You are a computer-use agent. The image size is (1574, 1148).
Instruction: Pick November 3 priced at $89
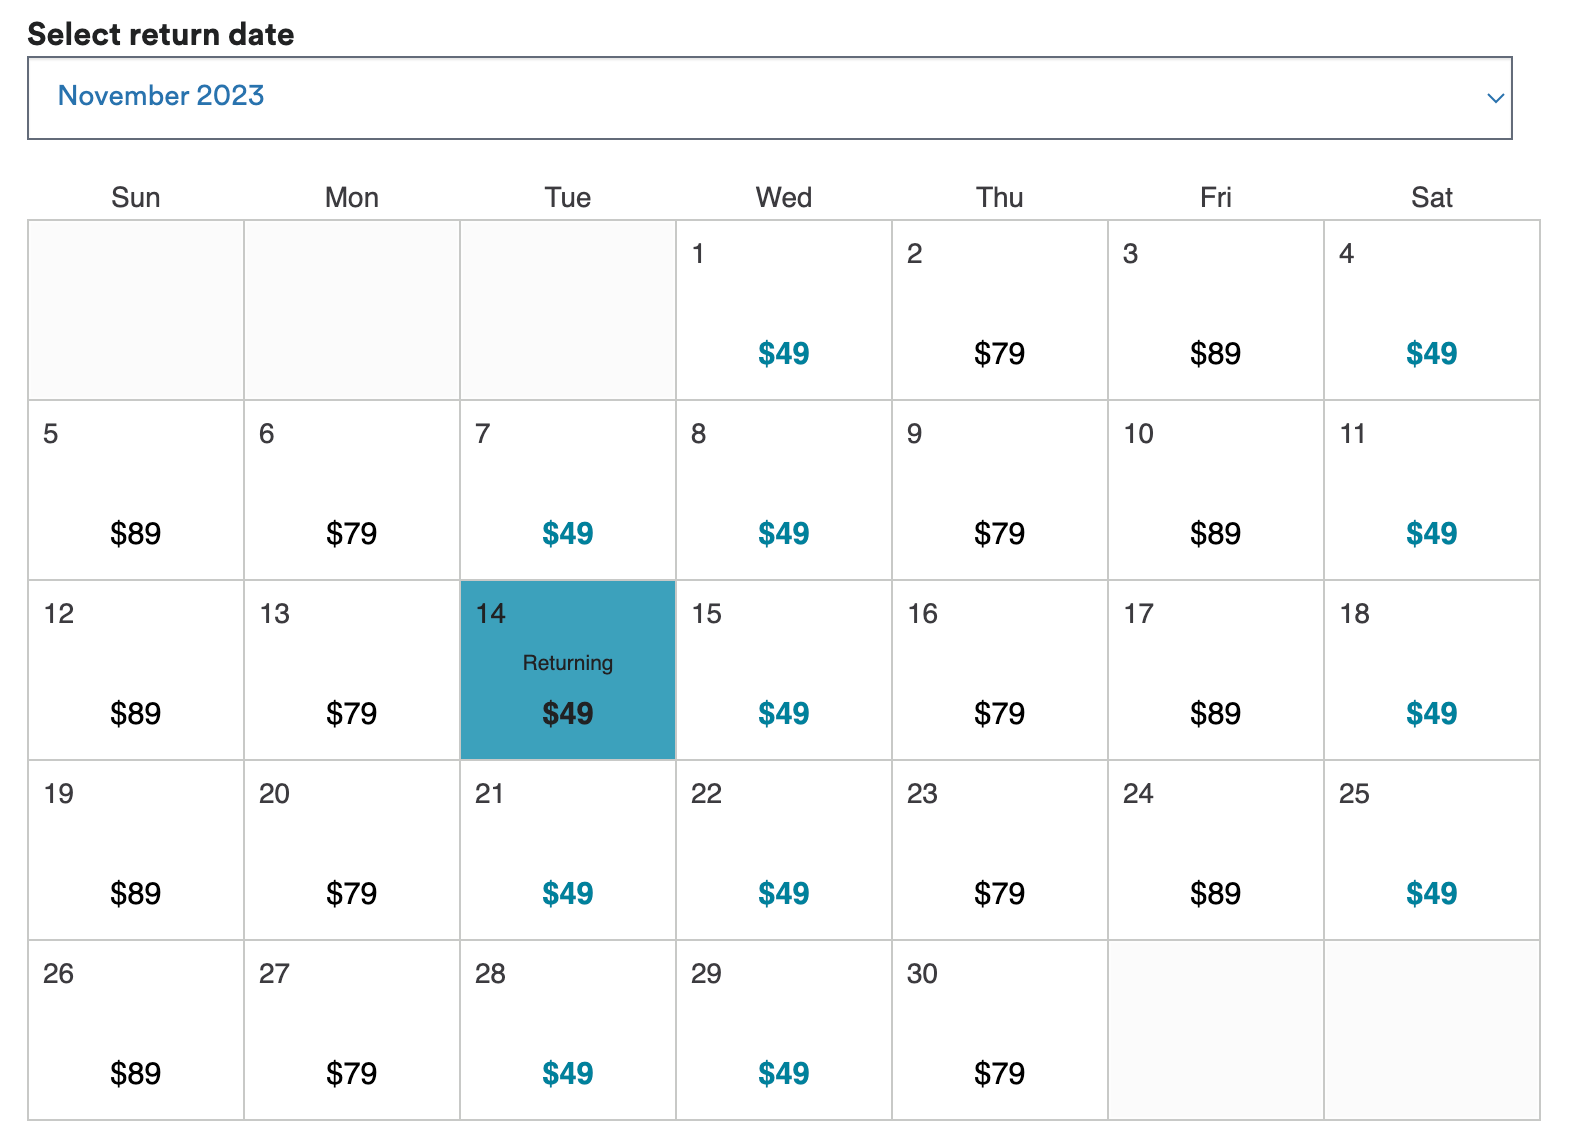(1215, 310)
